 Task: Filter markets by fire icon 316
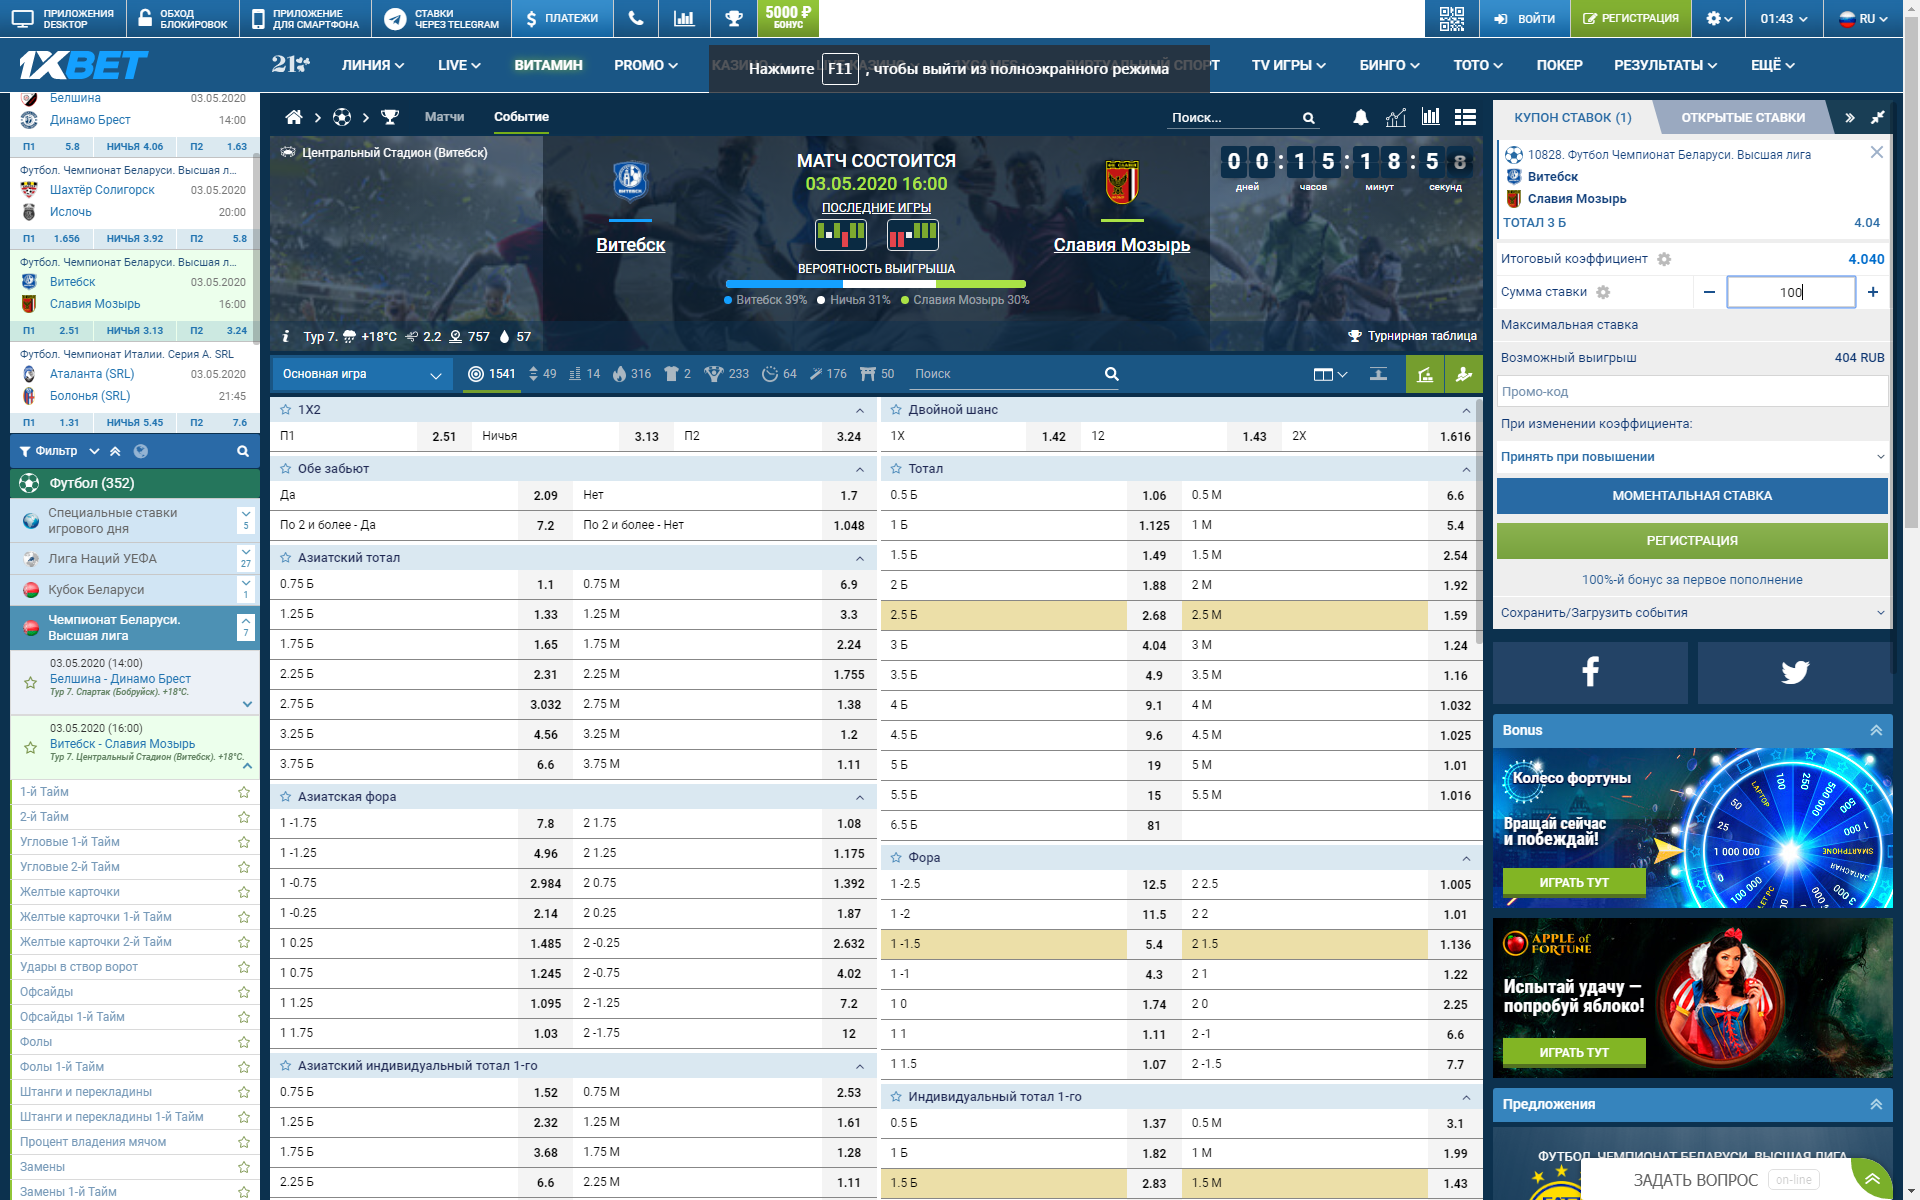[631, 374]
